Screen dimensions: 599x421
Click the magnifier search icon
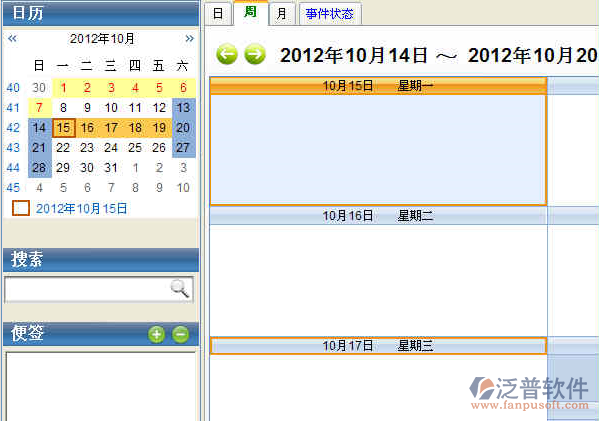click(x=179, y=288)
